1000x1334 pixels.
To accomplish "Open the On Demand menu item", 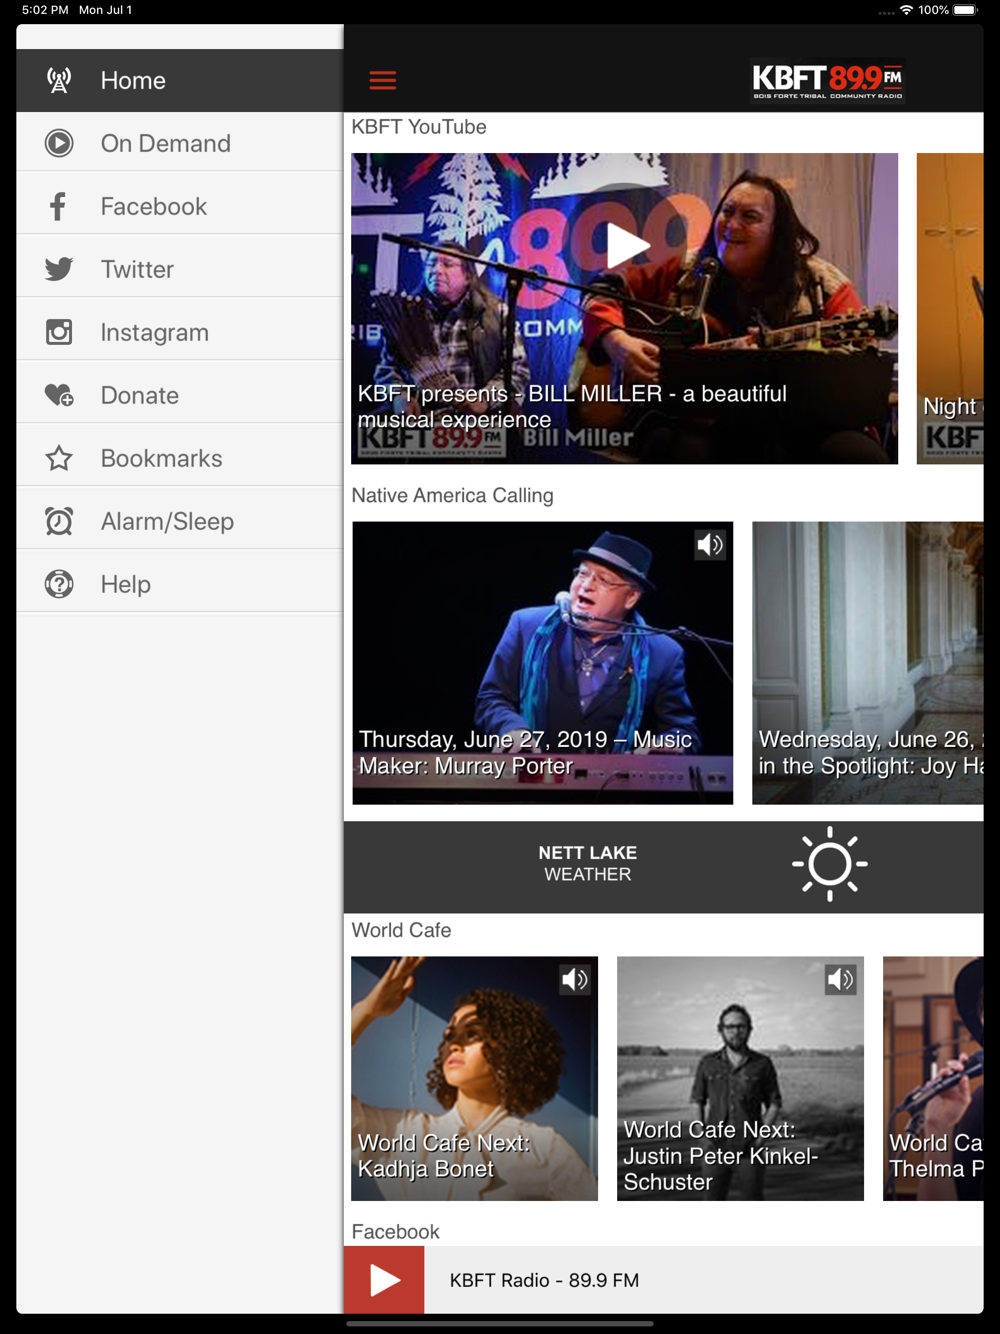I will (180, 143).
